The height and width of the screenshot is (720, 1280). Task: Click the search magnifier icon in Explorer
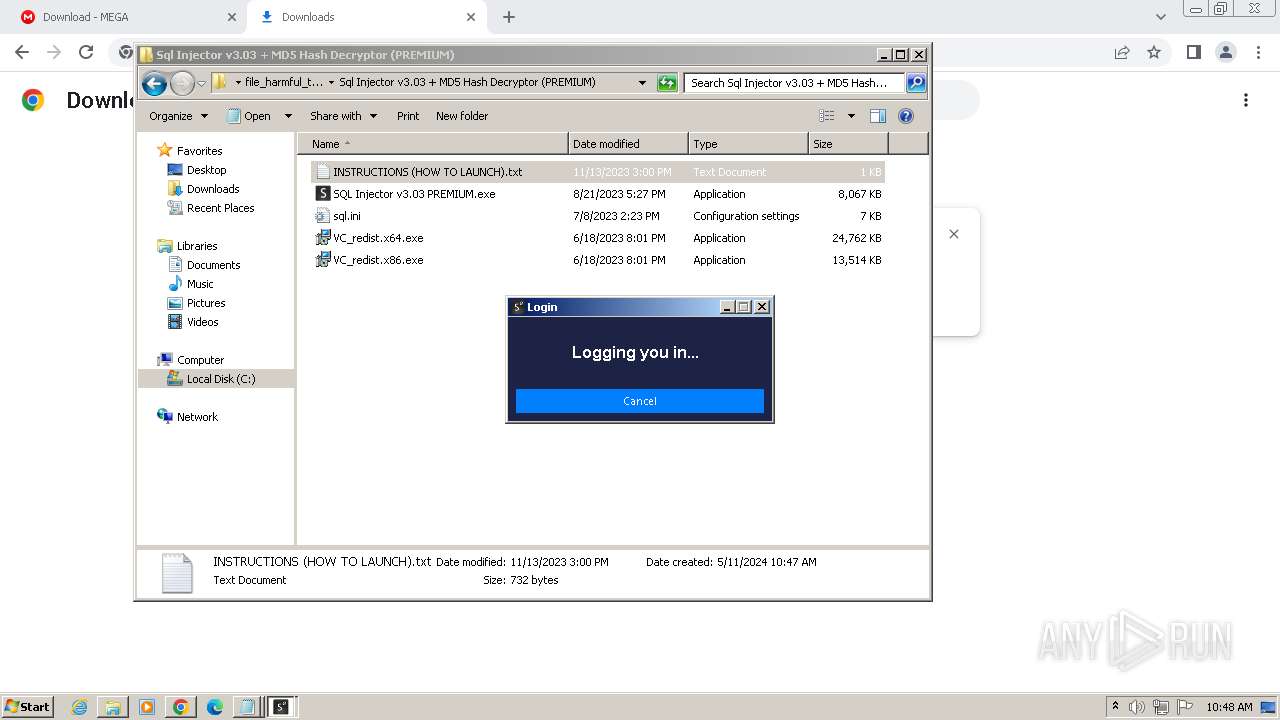point(916,83)
